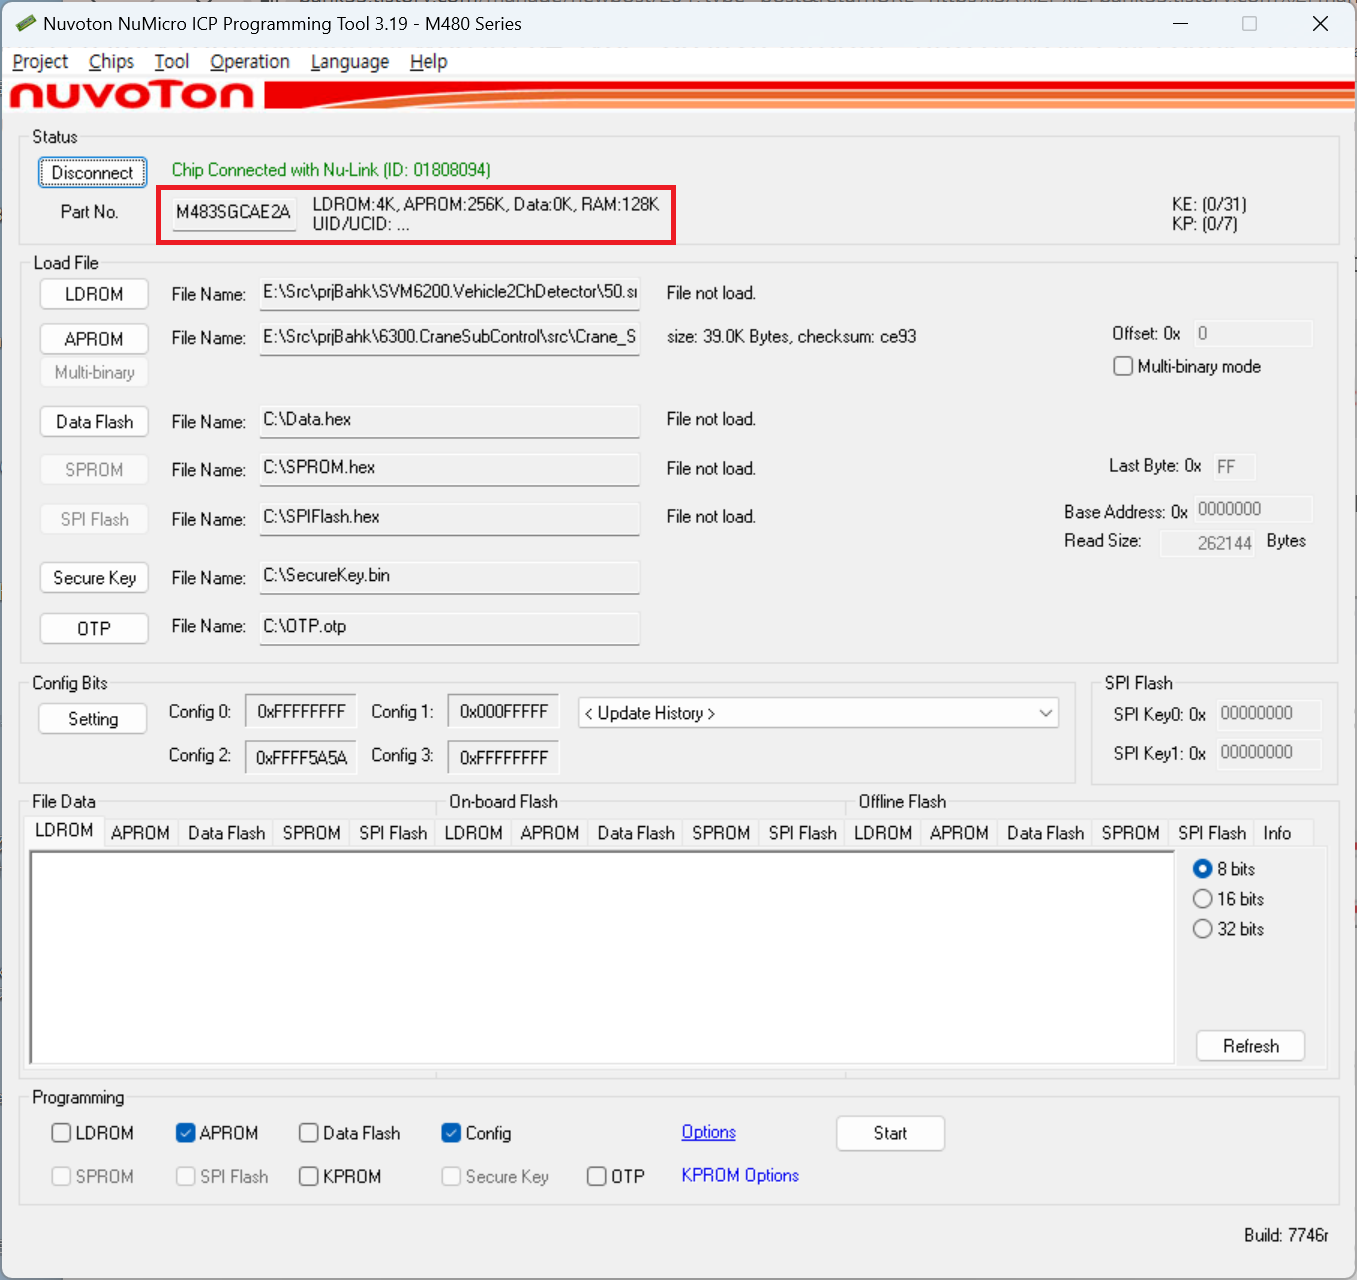Image resolution: width=1357 pixels, height=1280 pixels.
Task: Click the LDROM load file button
Action: click(94, 294)
